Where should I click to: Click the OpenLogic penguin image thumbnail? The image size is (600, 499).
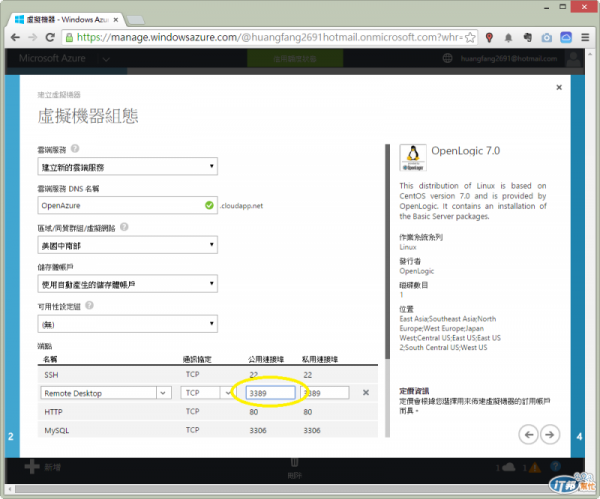click(x=413, y=157)
